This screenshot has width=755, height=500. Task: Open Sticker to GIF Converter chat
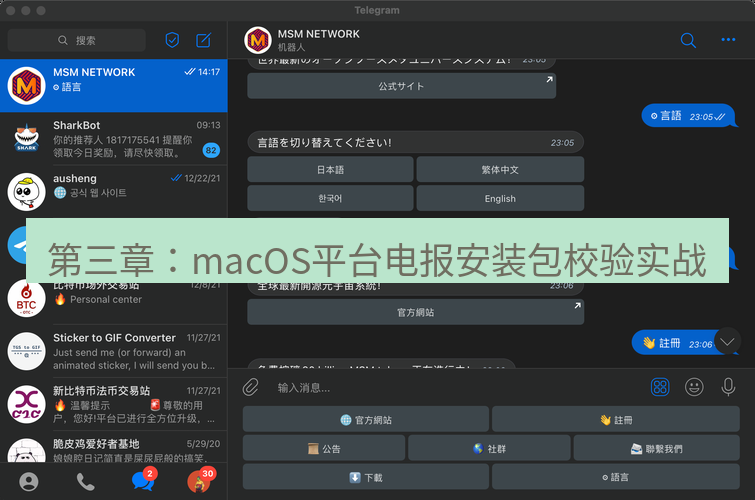point(114,351)
